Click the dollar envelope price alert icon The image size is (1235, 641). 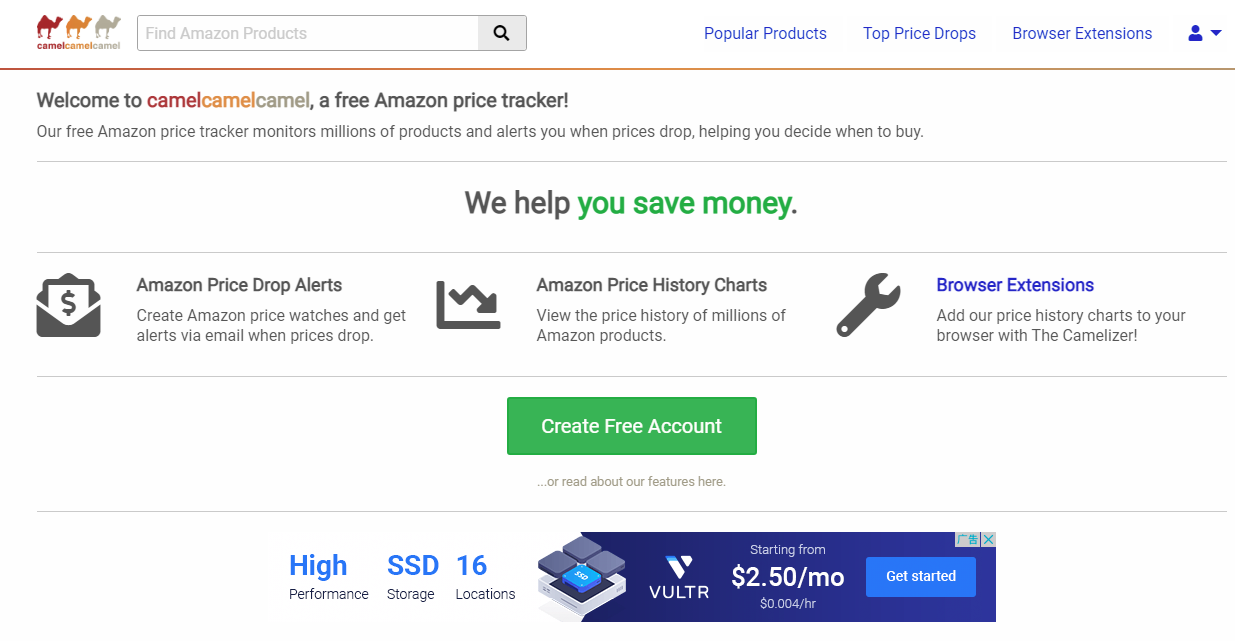(x=68, y=305)
